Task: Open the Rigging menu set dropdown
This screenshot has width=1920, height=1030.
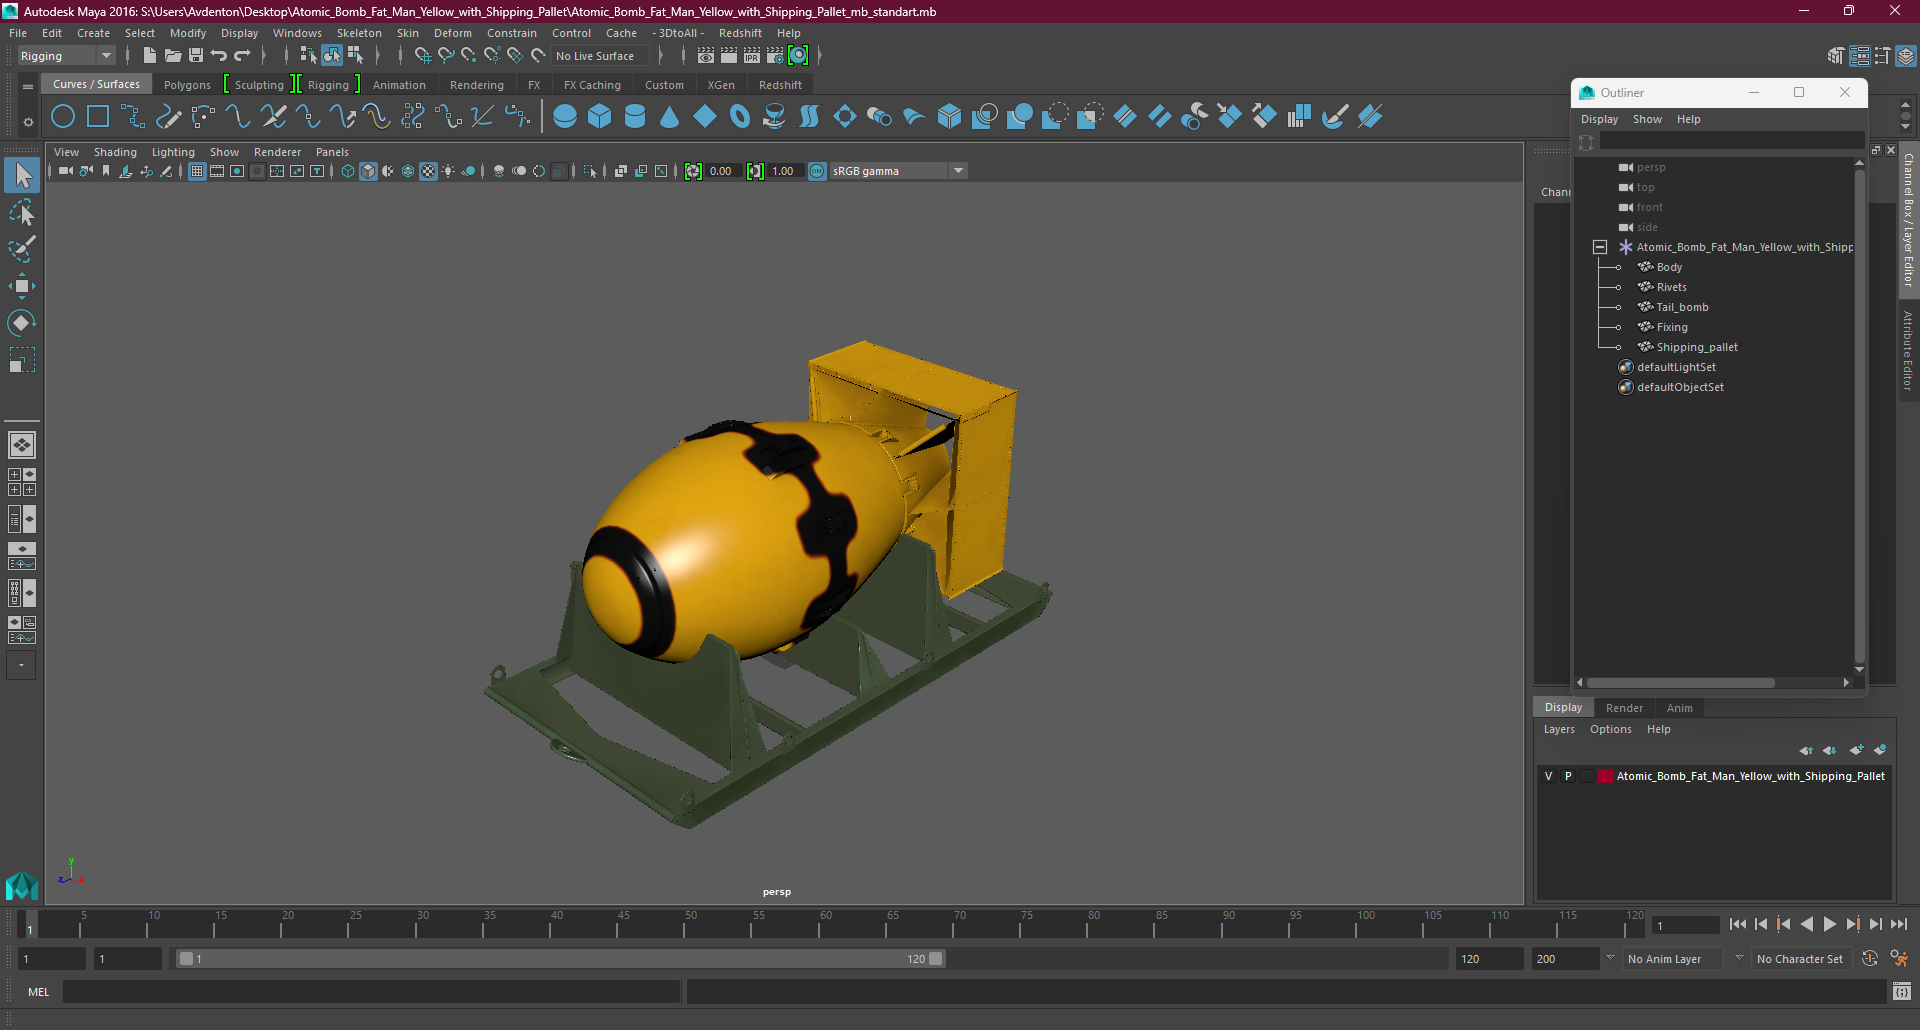Action: (66, 56)
